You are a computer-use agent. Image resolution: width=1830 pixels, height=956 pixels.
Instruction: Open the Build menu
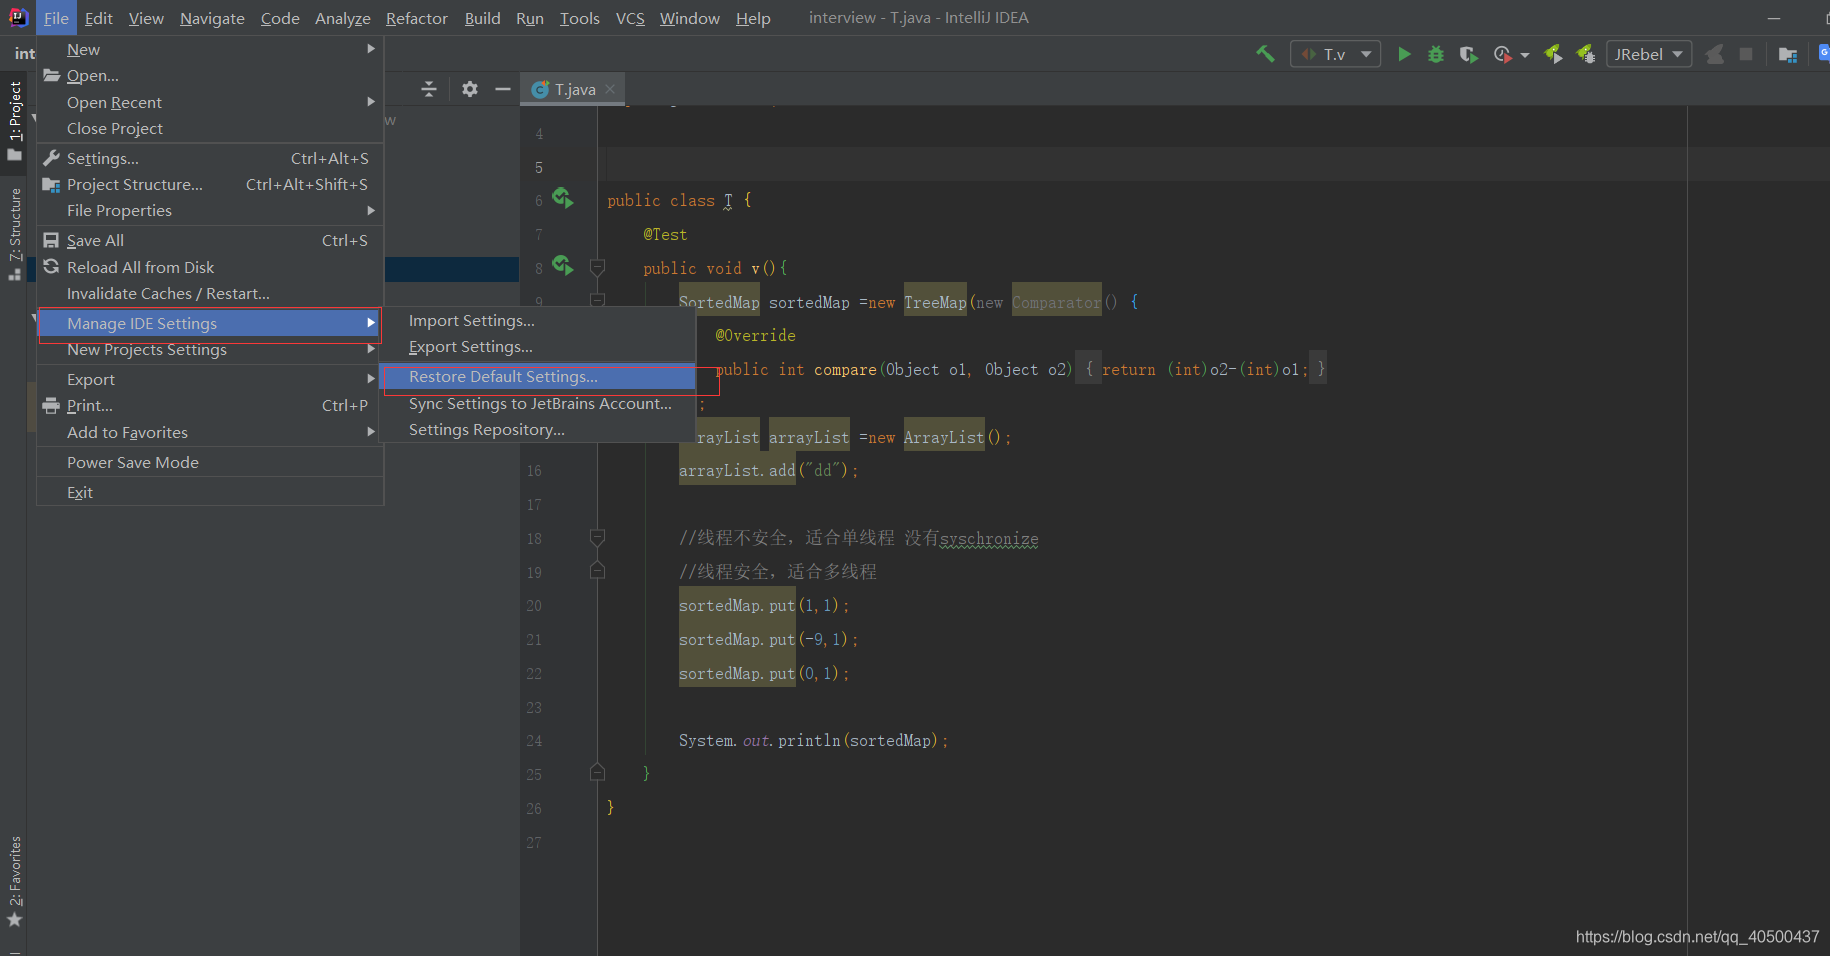(483, 18)
